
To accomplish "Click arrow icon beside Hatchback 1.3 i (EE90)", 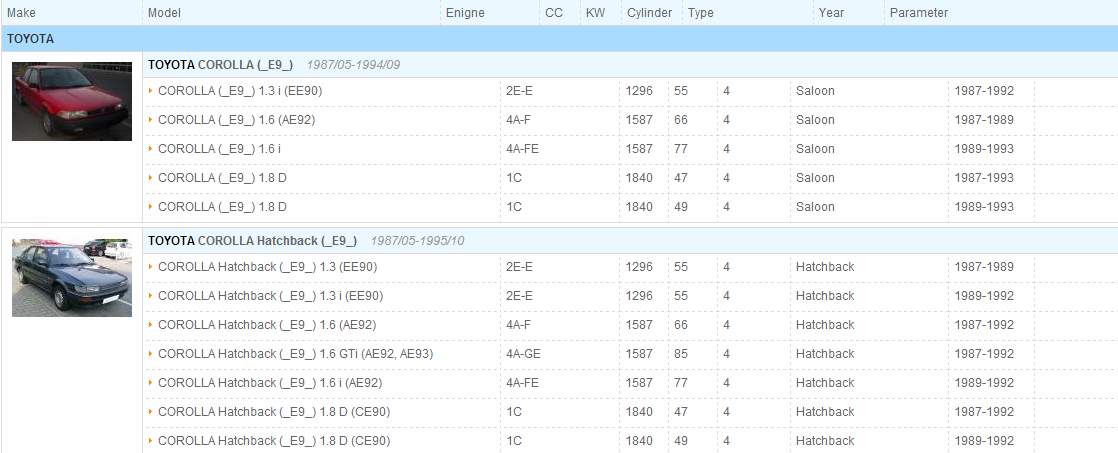I will pyautogui.click(x=151, y=295).
